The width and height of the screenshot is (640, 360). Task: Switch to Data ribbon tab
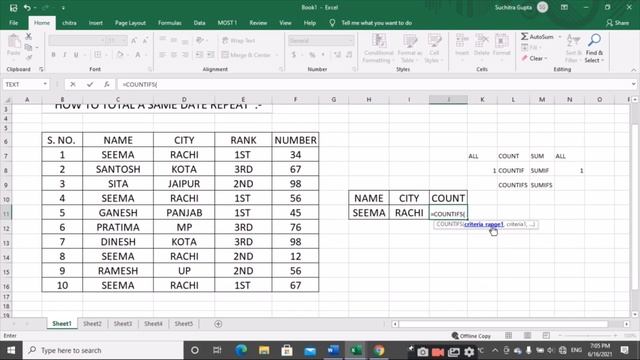point(200,23)
